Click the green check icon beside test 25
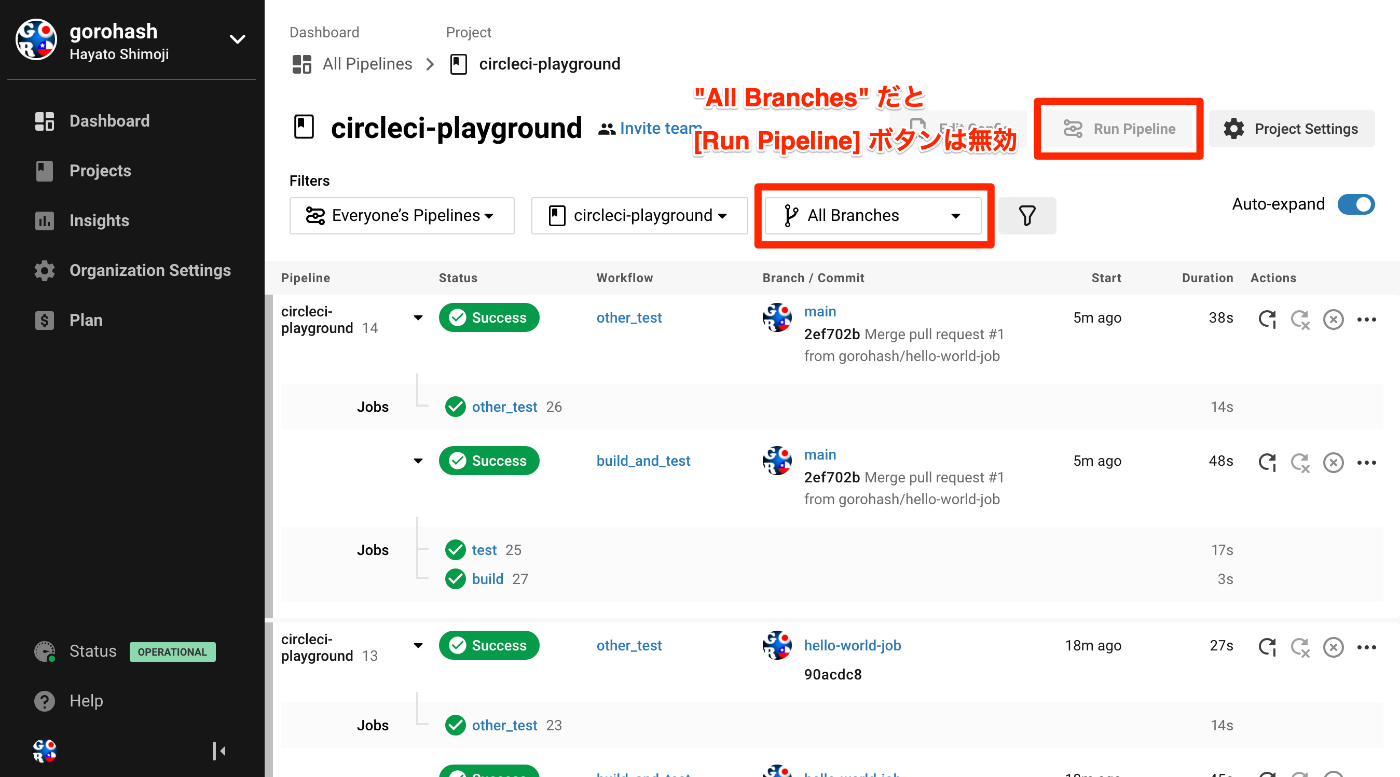The height and width of the screenshot is (777, 1400). click(x=456, y=550)
